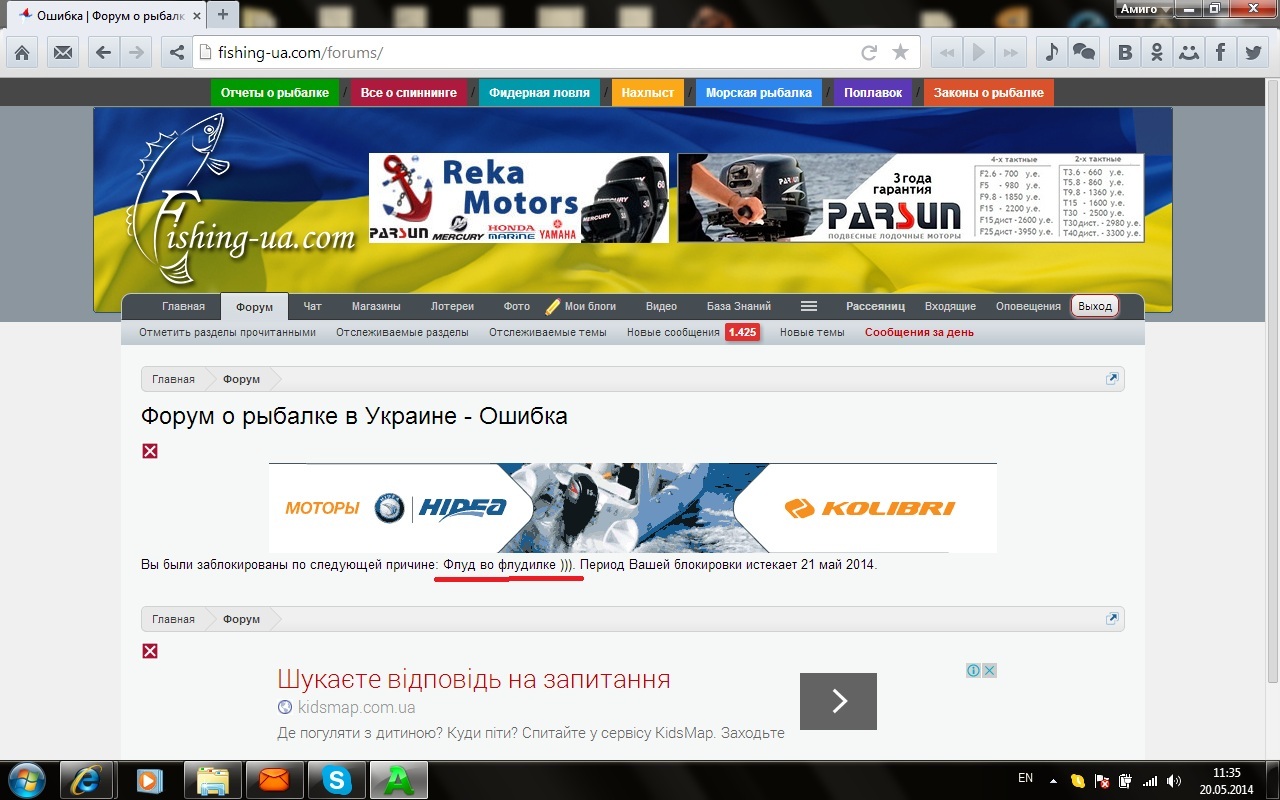Click the share icon beside address bar
Screen dimensions: 1280x800
pos(176,53)
